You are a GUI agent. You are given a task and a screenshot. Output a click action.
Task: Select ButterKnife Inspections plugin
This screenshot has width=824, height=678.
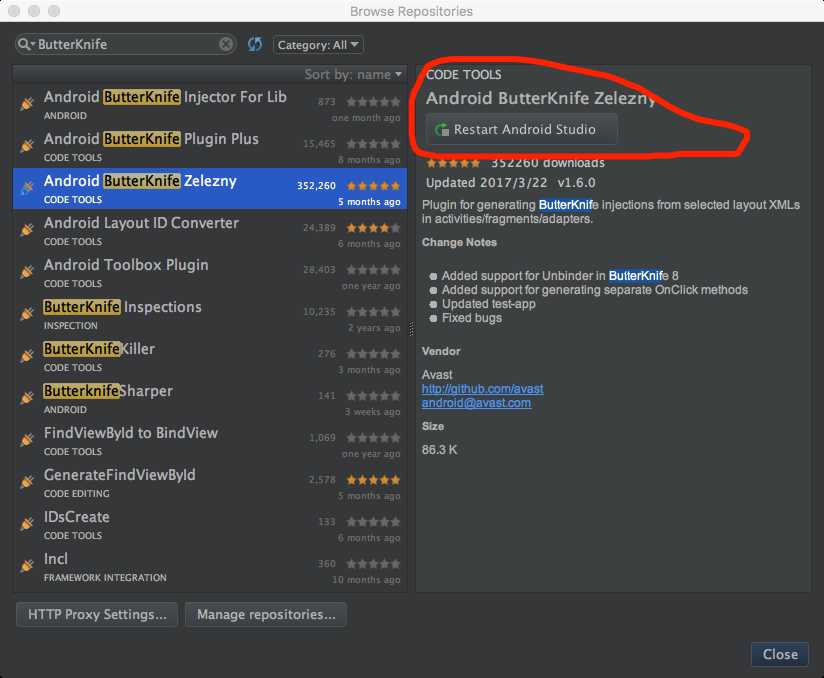(210, 315)
